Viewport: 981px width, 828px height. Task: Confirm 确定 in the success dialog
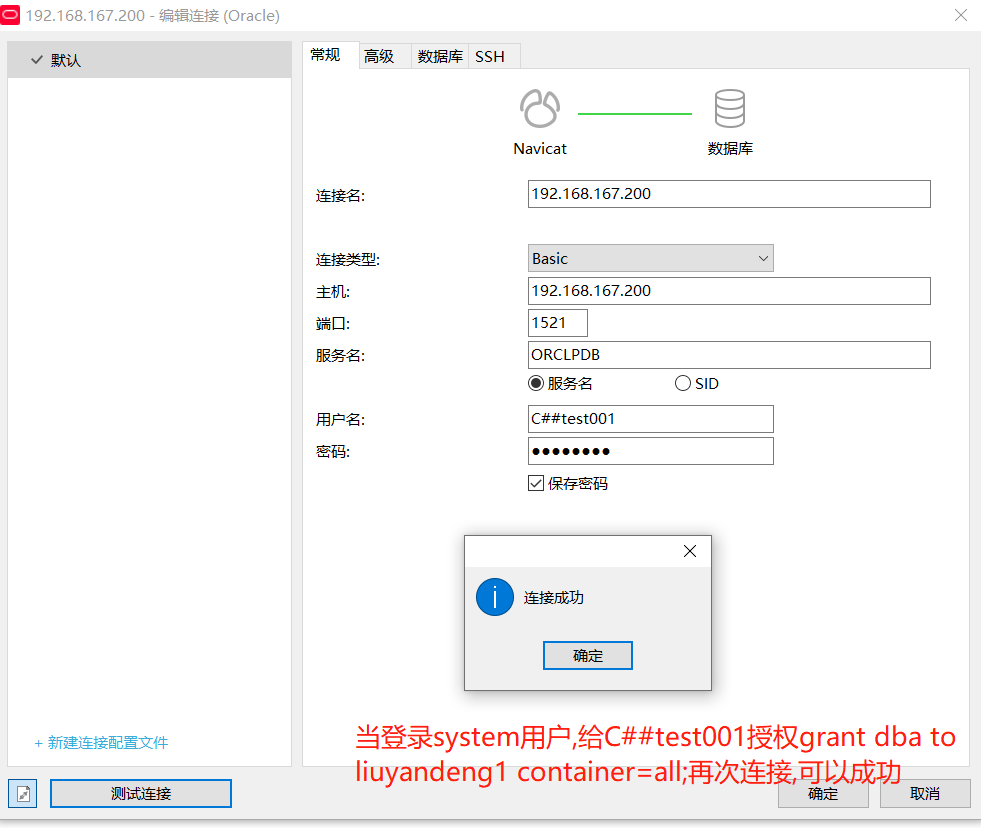pos(587,655)
